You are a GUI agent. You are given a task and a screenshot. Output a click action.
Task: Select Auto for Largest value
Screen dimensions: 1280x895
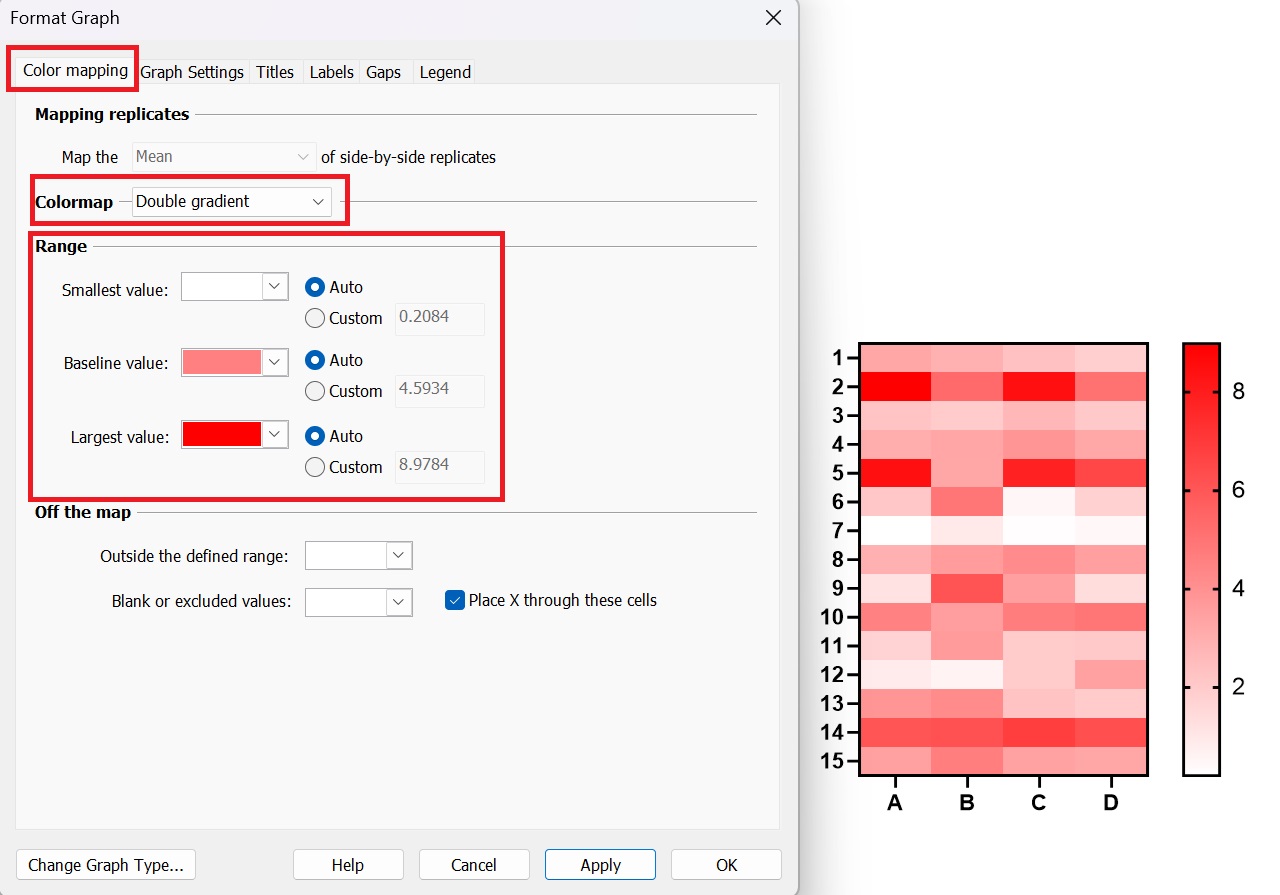click(x=315, y=436)
